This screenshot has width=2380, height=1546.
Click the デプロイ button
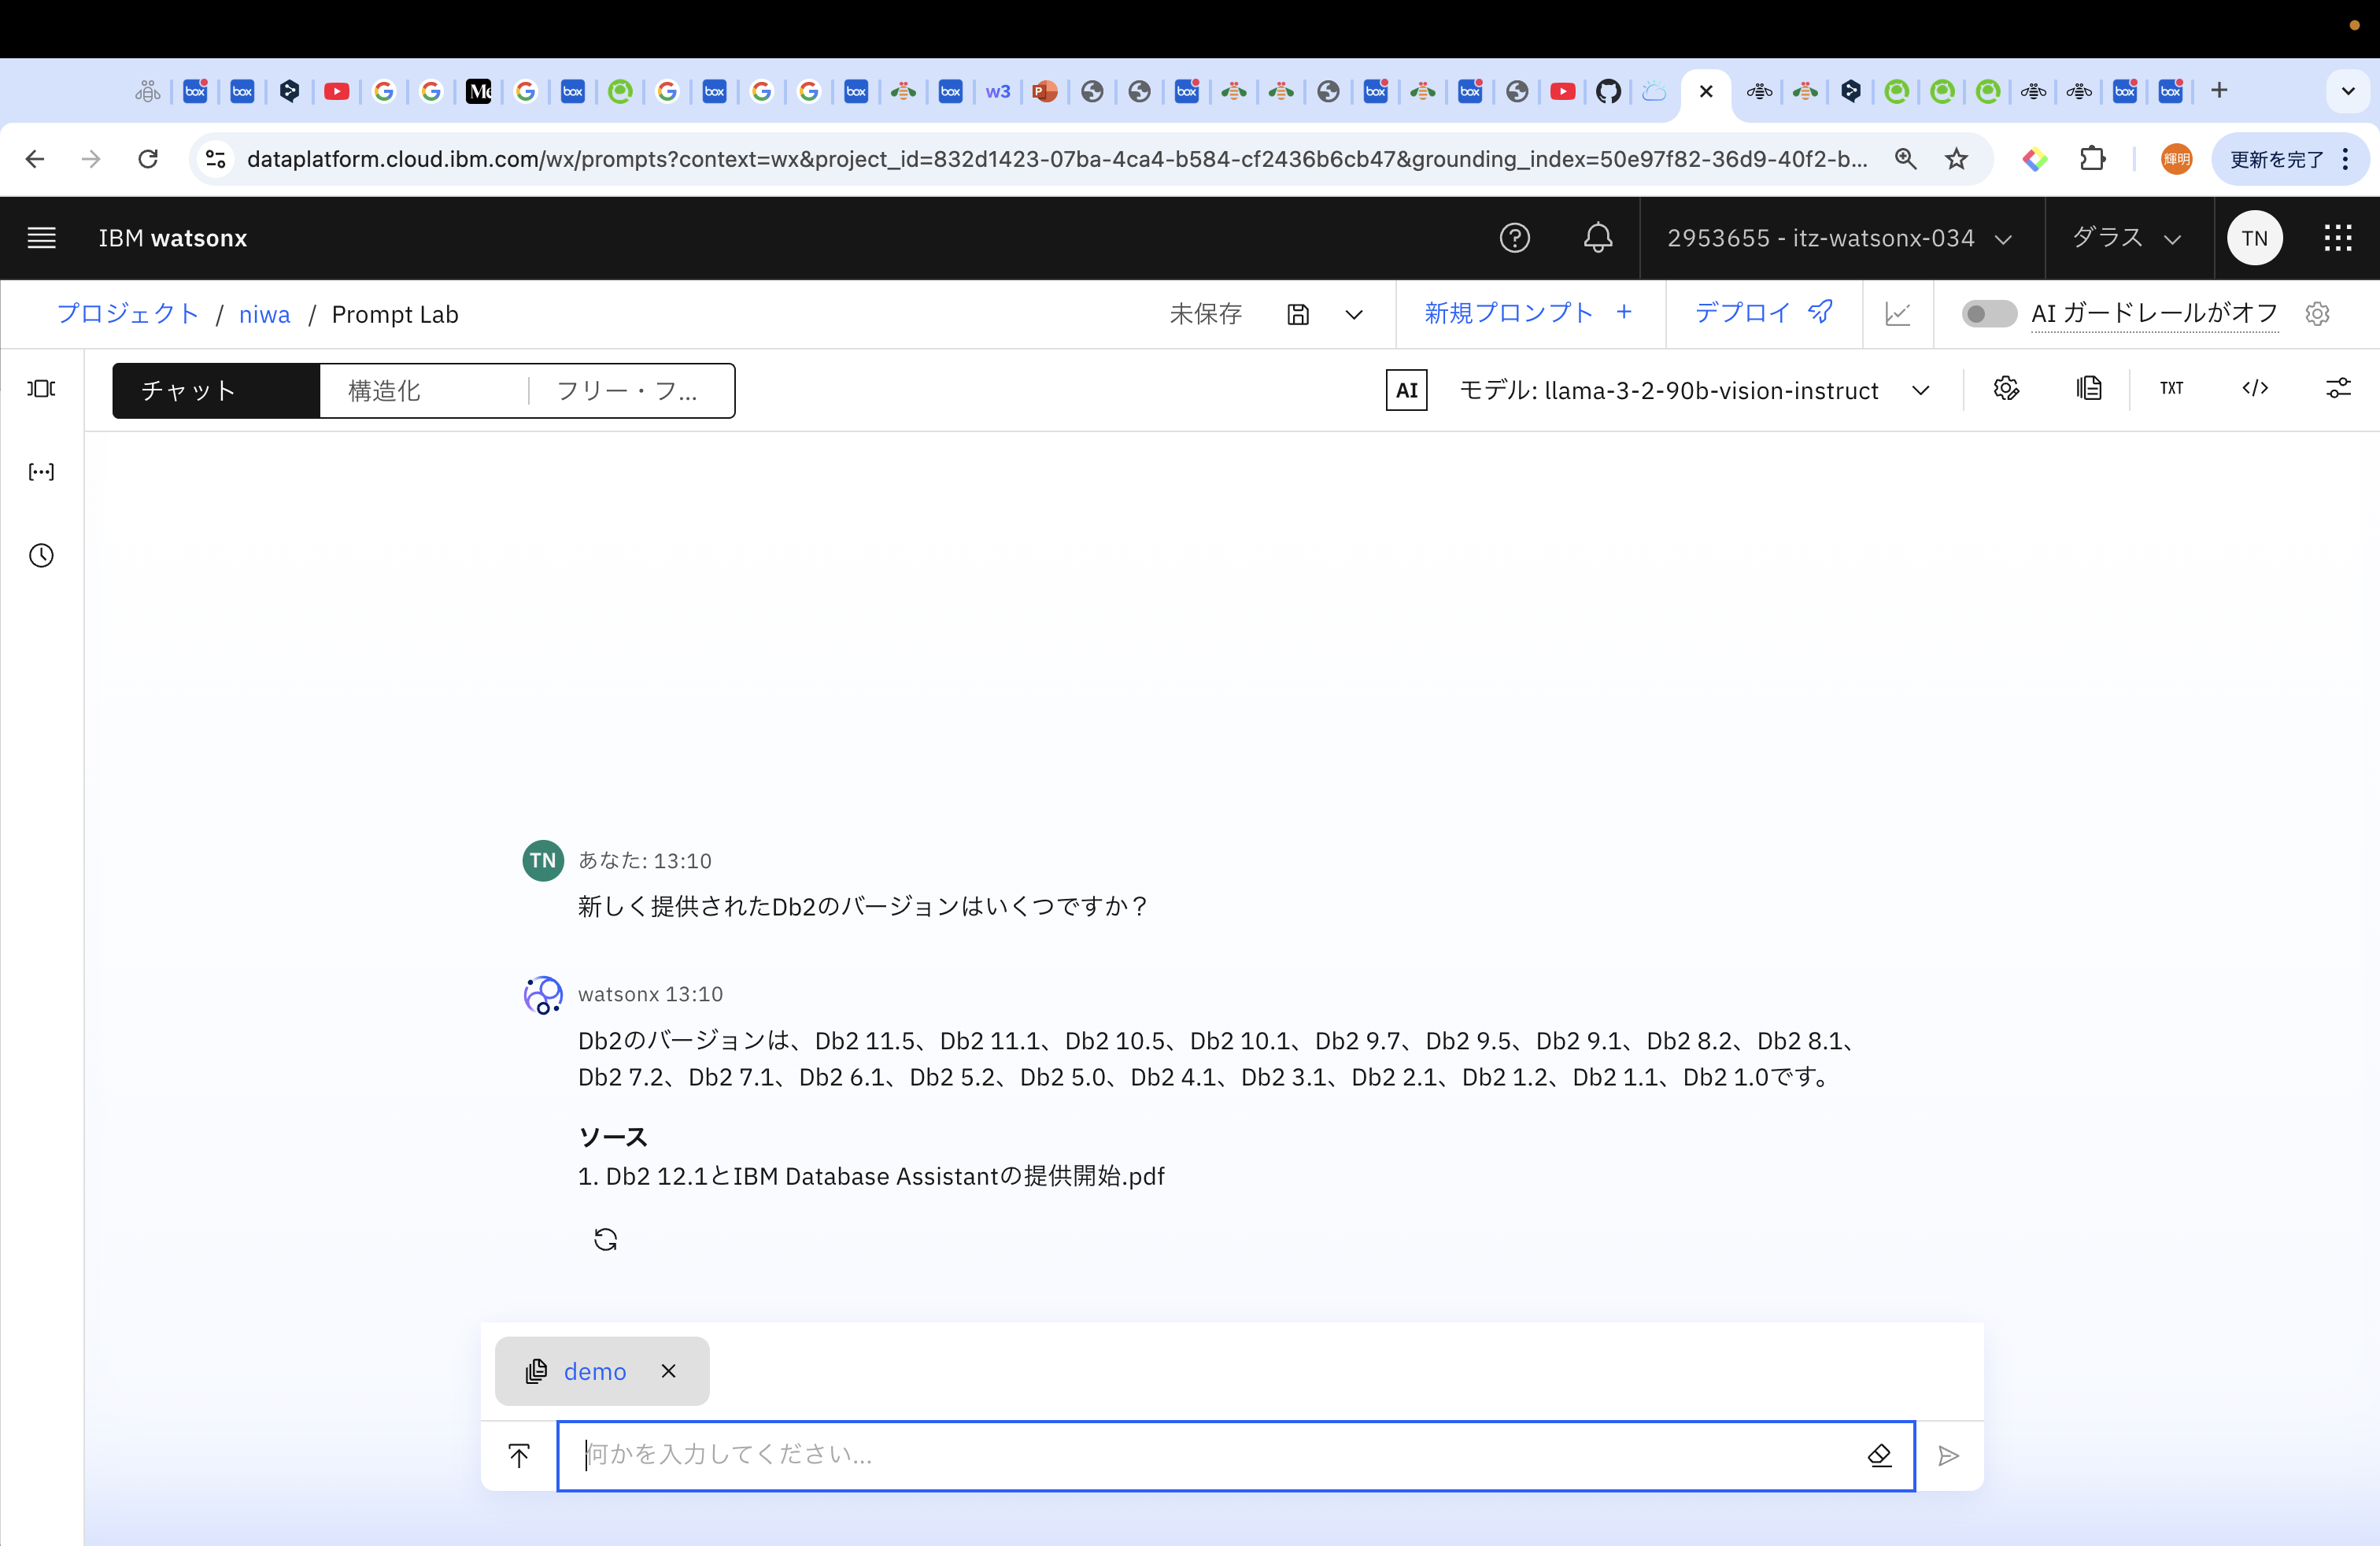(x=1762, y=313)
